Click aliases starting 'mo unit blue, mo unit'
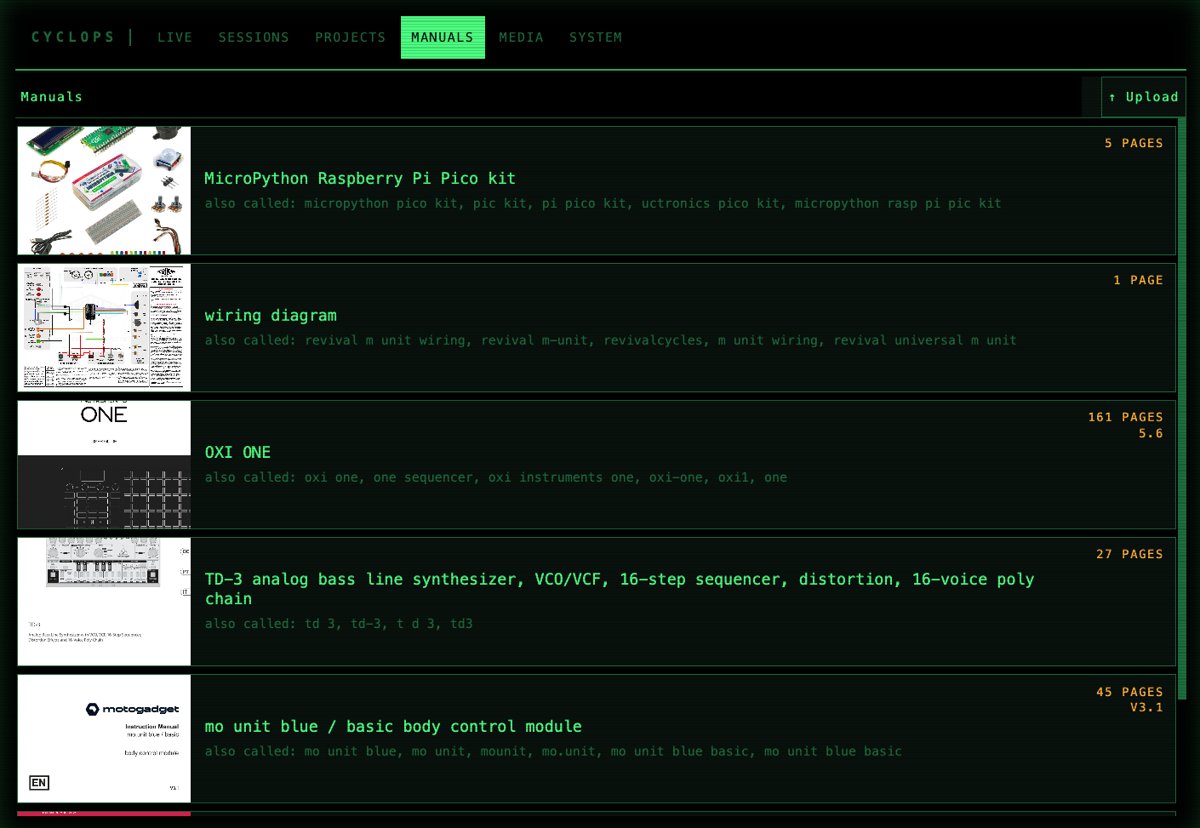This screenshot has height=828, width=1200. [553, 752]
